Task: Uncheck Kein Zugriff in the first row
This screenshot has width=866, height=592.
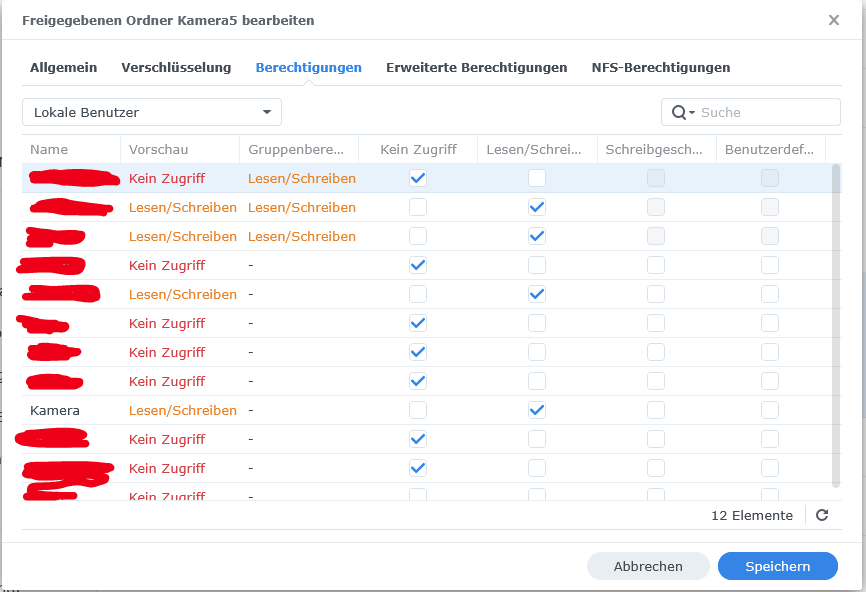Action: tap(418, 178)
